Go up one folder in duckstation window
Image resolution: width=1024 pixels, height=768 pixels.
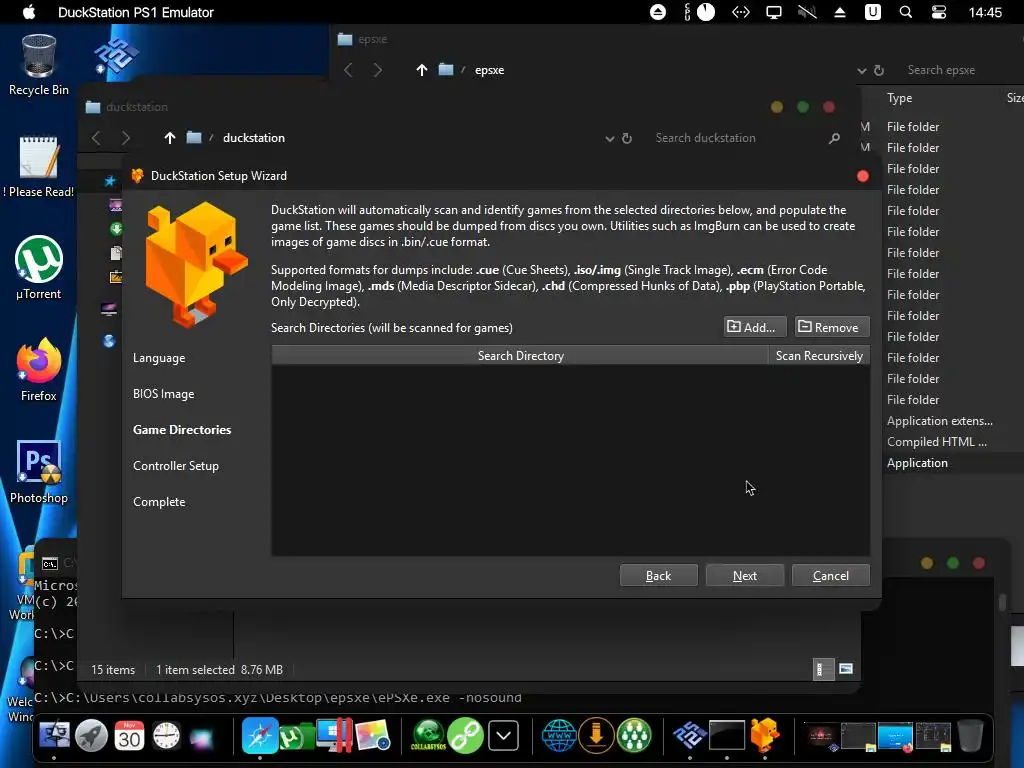click(170, 138)
